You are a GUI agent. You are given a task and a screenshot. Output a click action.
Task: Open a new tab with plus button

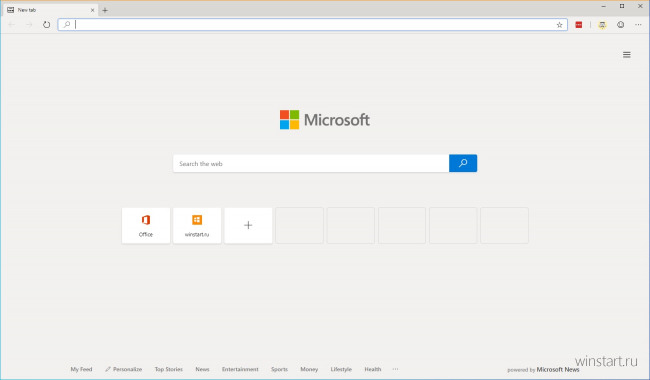click(x=105, y=10)
